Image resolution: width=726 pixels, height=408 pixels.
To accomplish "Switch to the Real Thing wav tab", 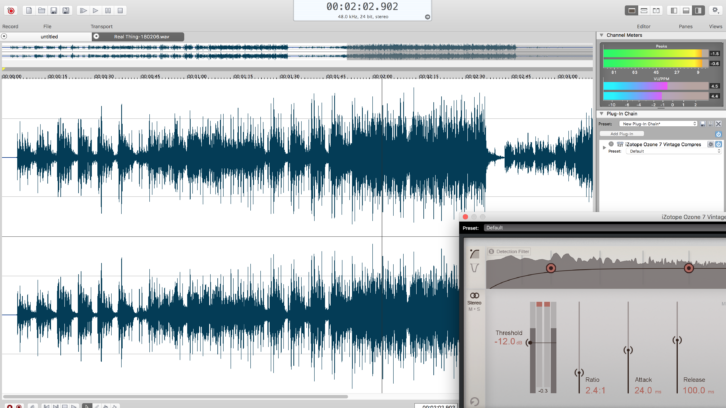I will [141, 37].
